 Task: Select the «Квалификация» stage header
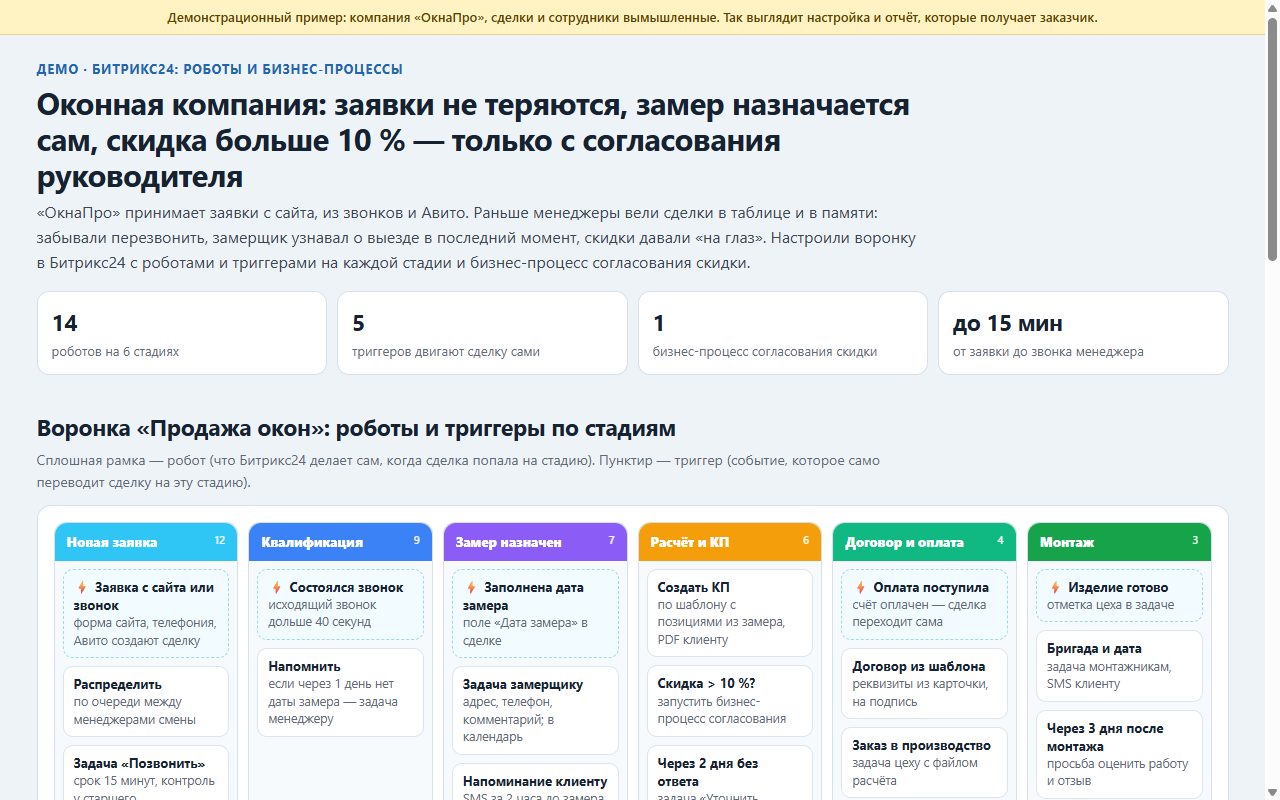coord(340,542)
